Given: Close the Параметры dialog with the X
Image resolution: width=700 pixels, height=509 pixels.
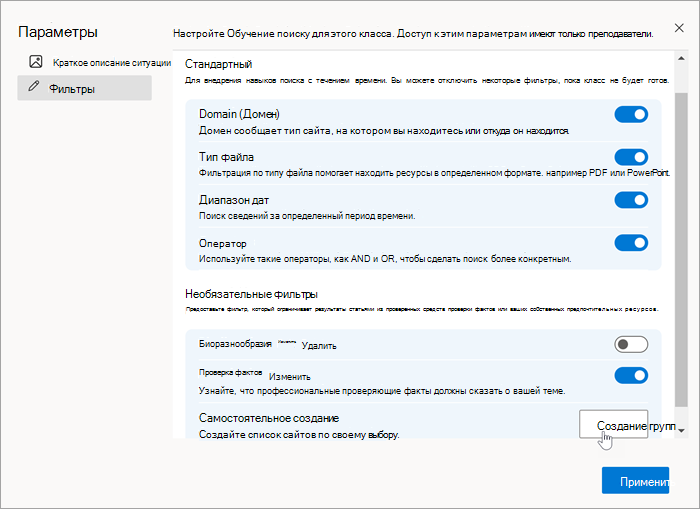Looking at the screenshot, I should 679,28.
